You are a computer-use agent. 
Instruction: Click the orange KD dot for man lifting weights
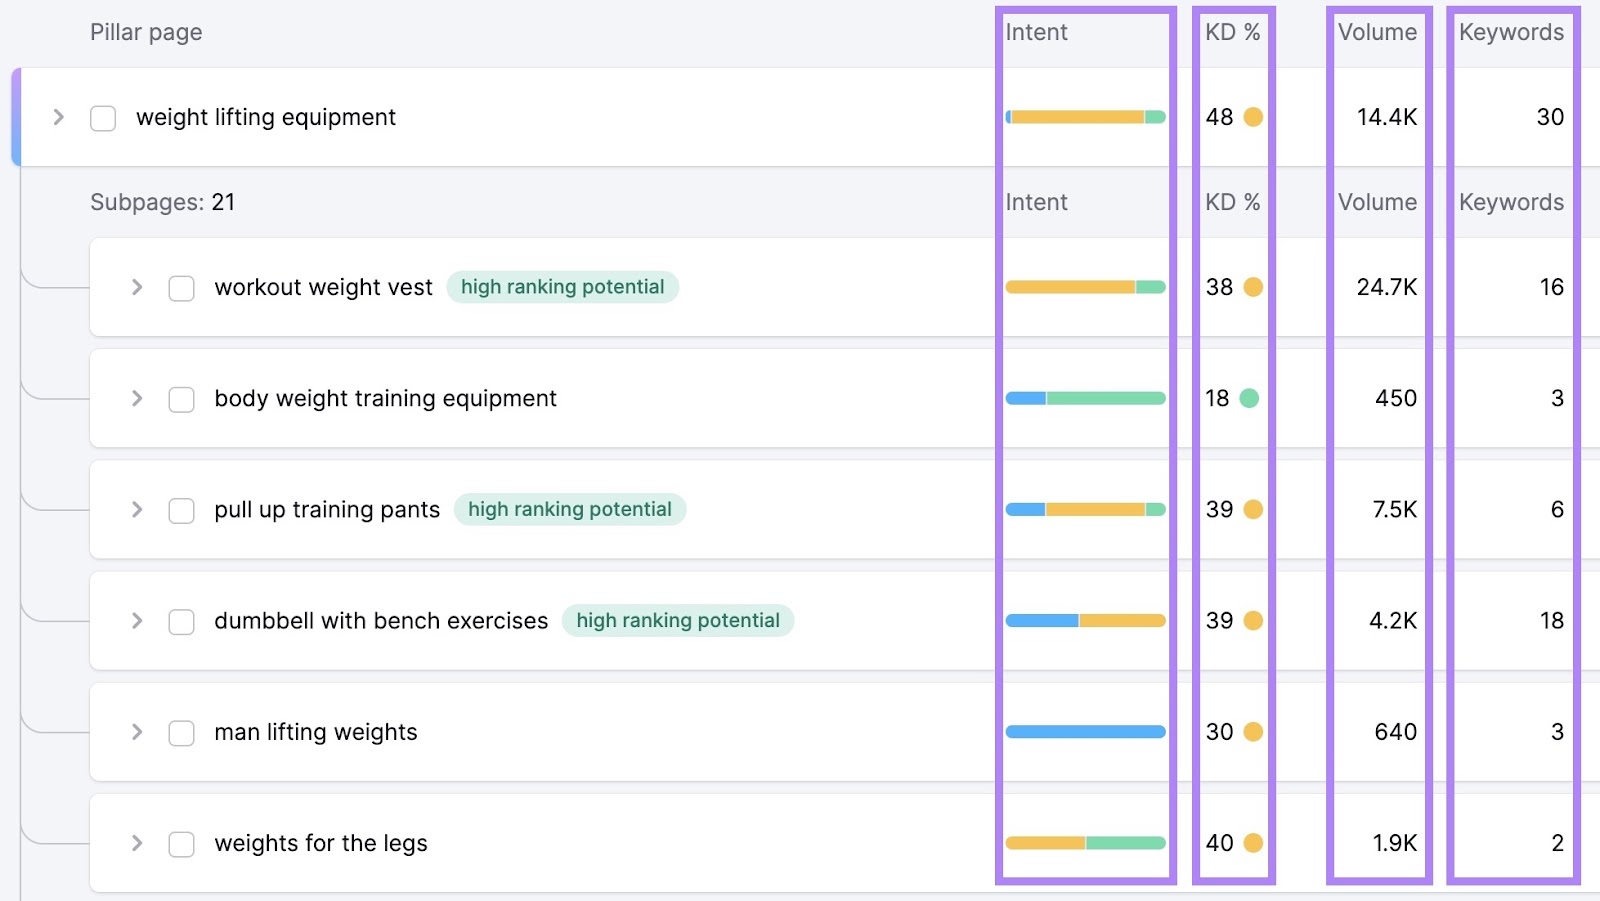coord(1254,731)
